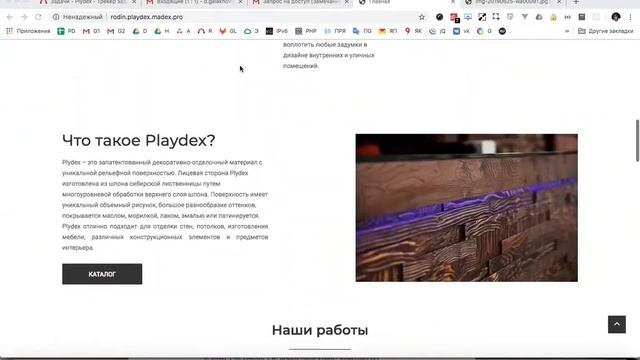Viewport: 640px width, 360px height.
Task: Switch to the first tab about Plydex tasks
Action: pyautogui.click(x=84, y=2)
